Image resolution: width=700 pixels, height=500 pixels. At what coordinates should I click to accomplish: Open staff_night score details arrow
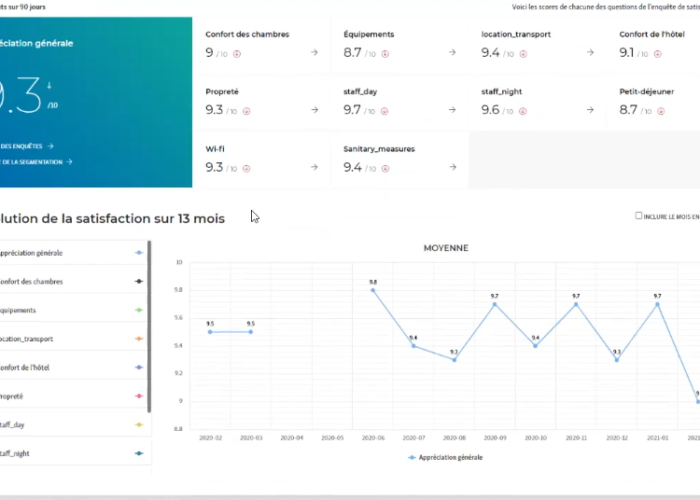click(590, 110)
